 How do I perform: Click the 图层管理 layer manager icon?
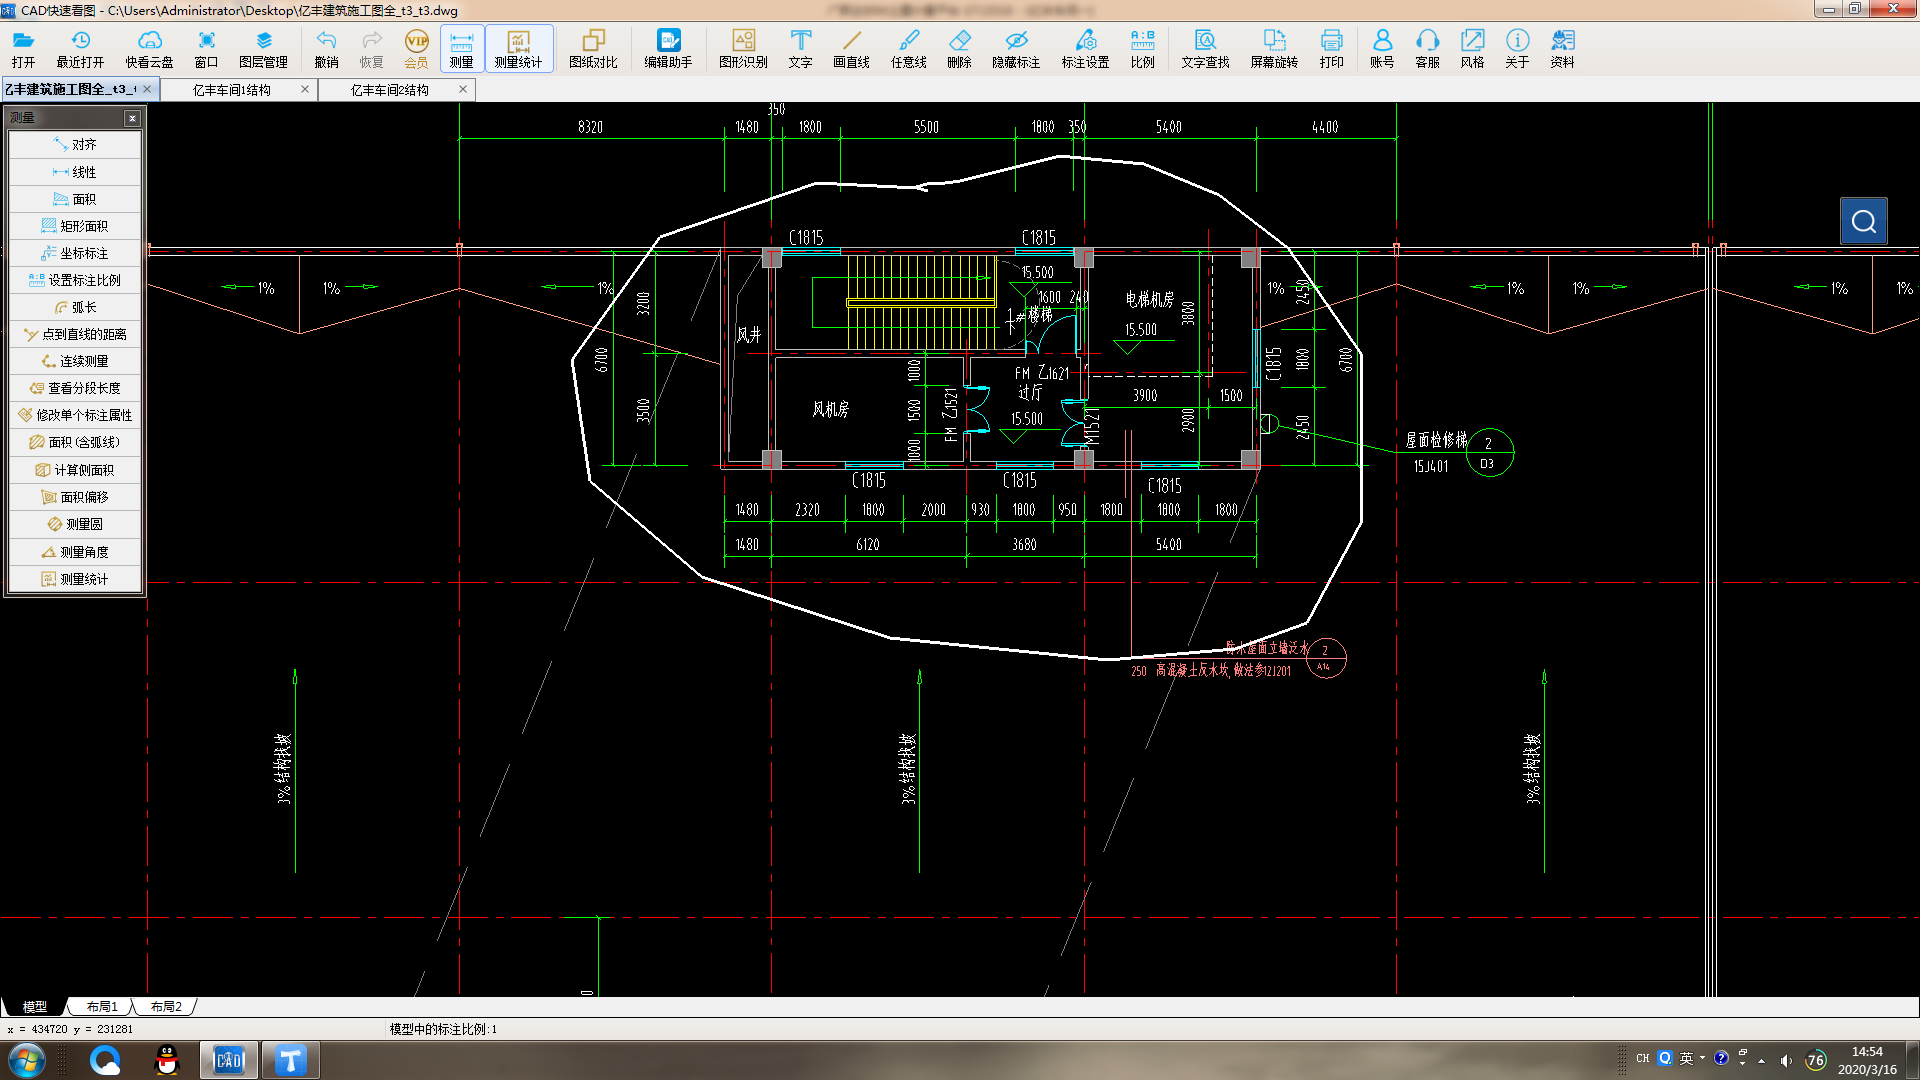click(263, 47)
